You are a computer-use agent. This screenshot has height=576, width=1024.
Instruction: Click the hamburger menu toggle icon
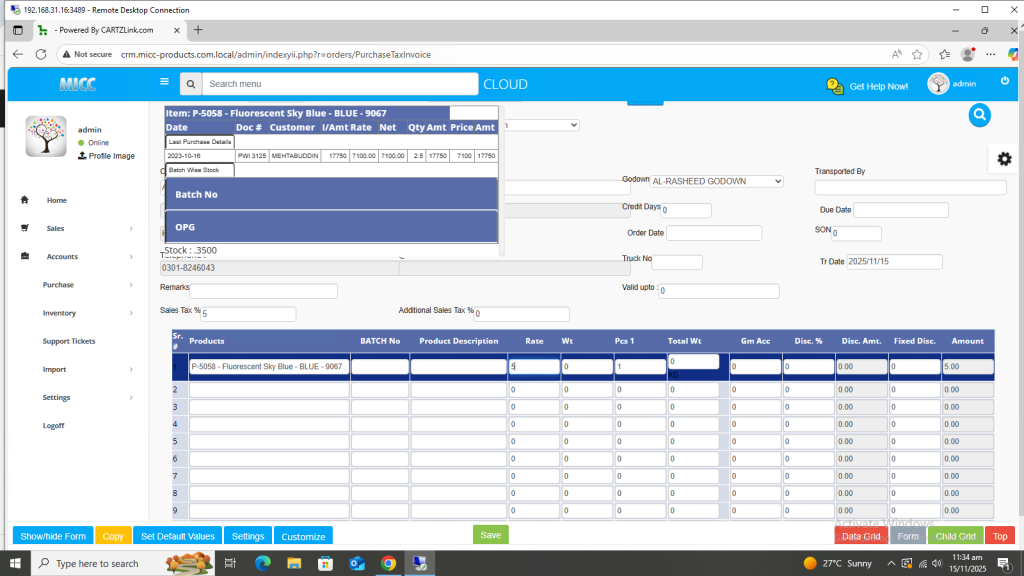pyautogui.click(x=164, y=82)
